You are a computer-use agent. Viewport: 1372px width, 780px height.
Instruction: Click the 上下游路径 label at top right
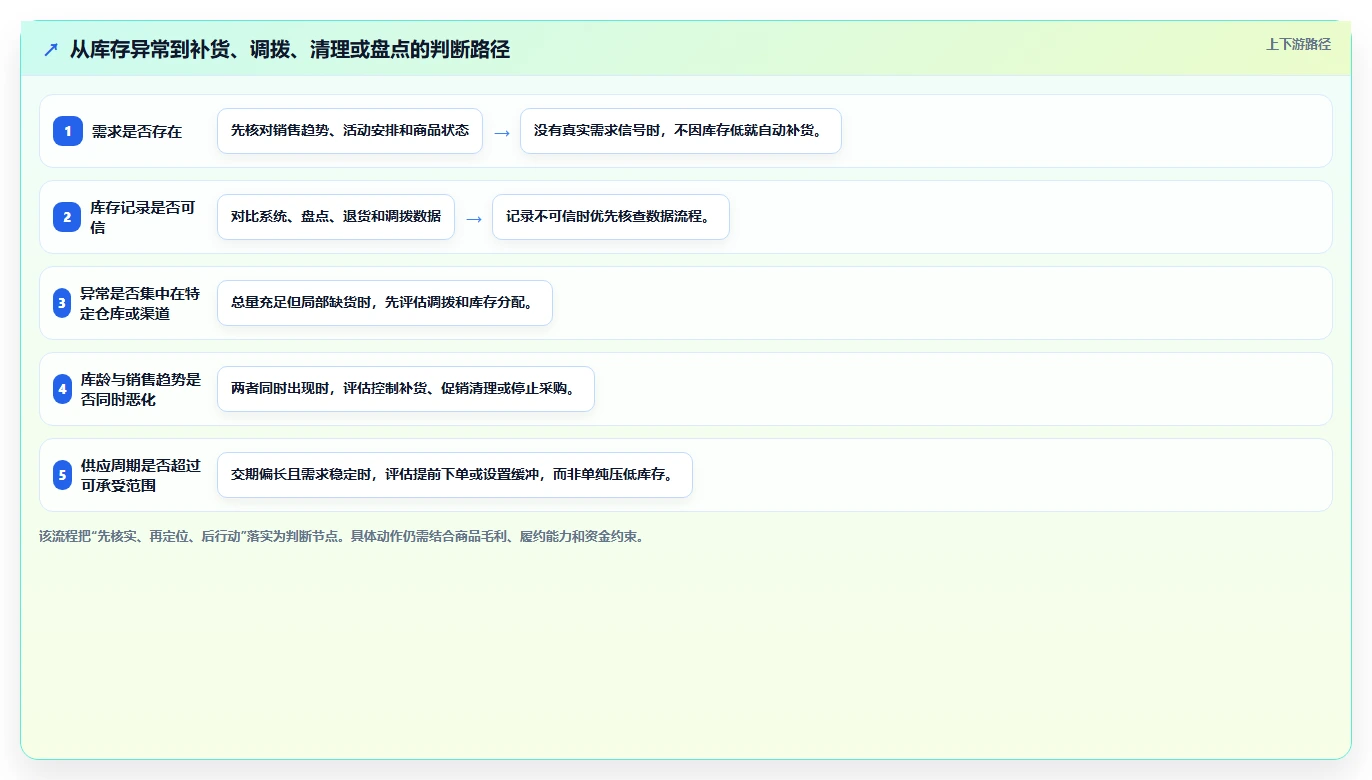pos(1298,44)
